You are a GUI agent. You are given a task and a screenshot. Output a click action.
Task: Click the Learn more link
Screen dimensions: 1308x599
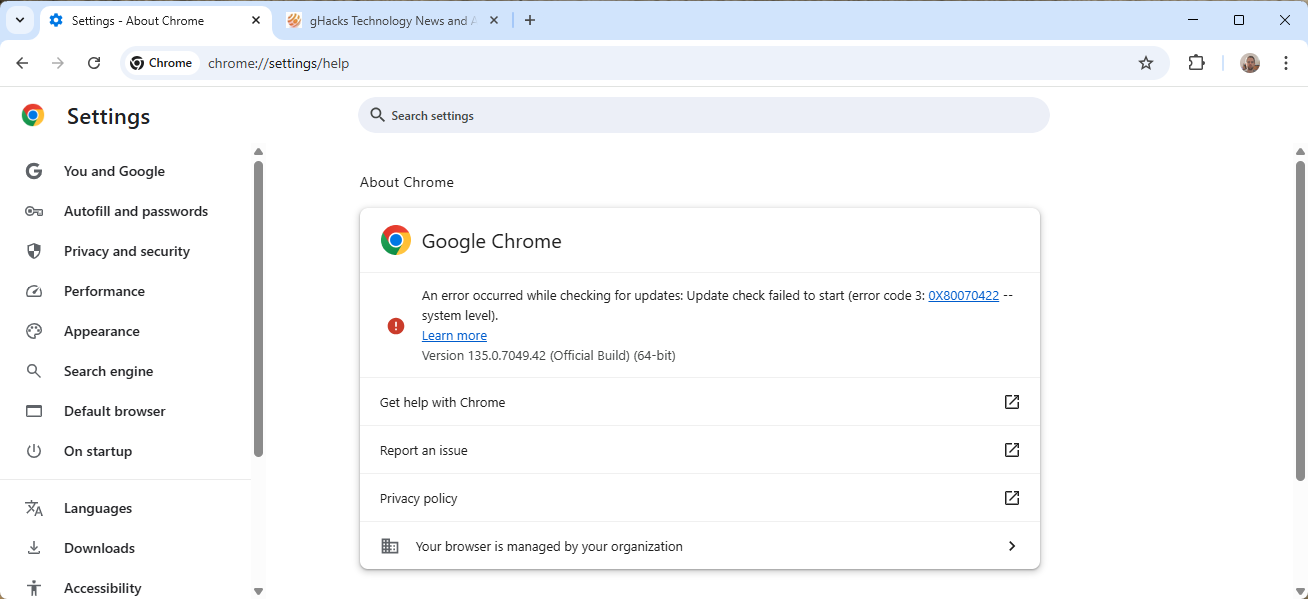(454, 335)
